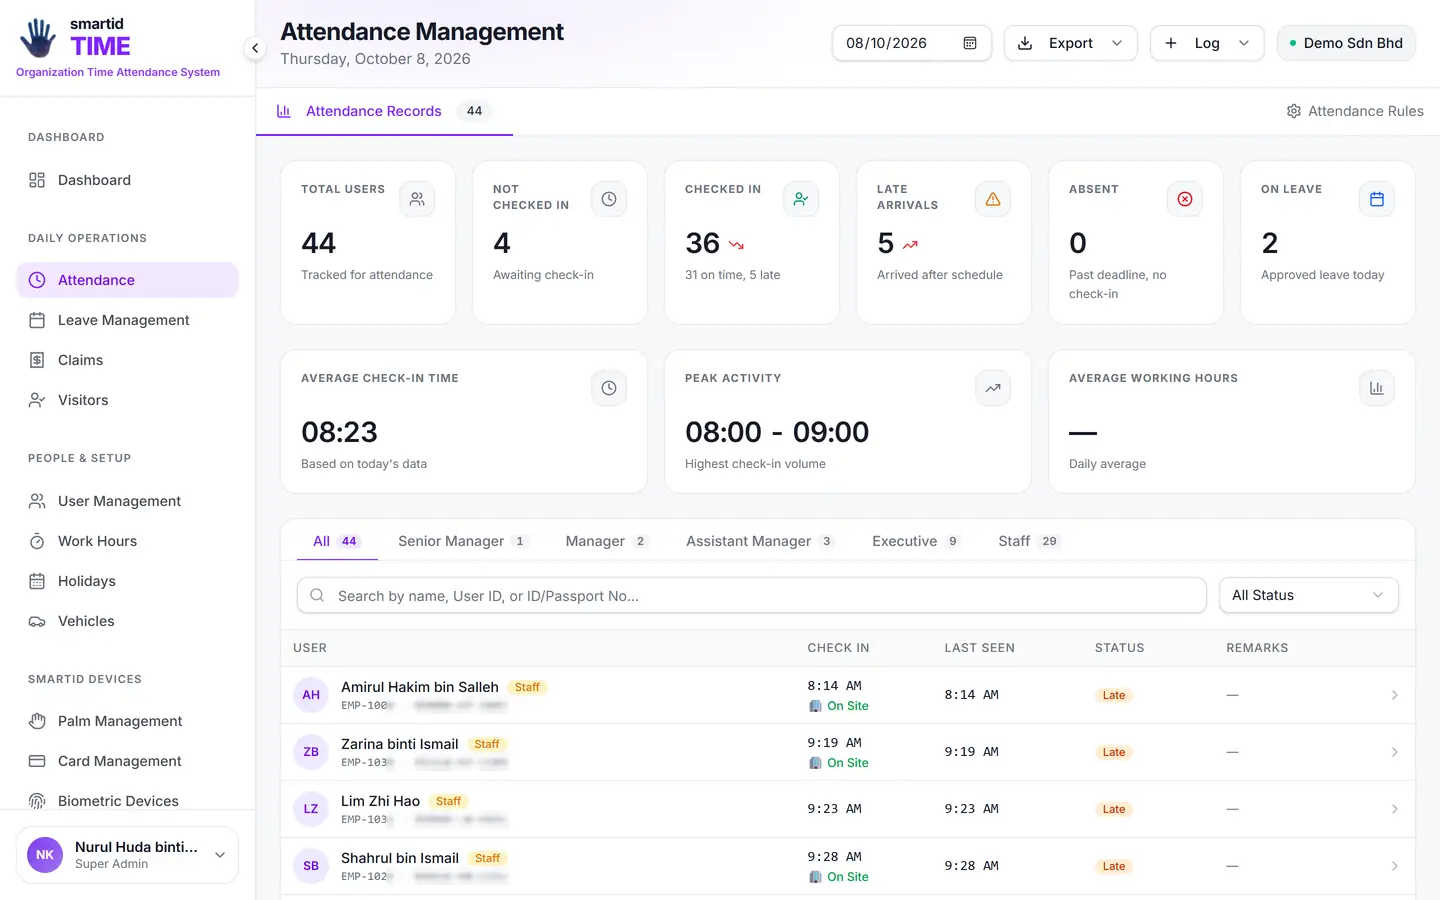Click the 08/10/2026 date field

tap(911, 43)
